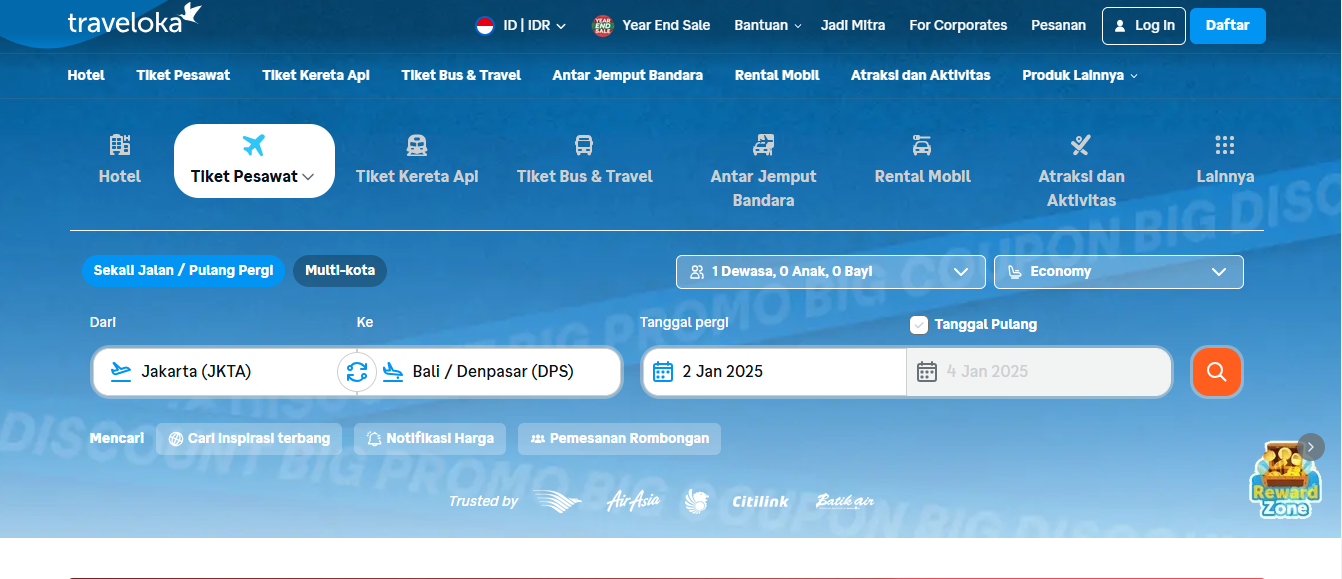Image resolution: width=1342 pixels, height=579 pixels.
Task: Click the takeoff plane icon in Dari field
Action: [x=121, y=372]
